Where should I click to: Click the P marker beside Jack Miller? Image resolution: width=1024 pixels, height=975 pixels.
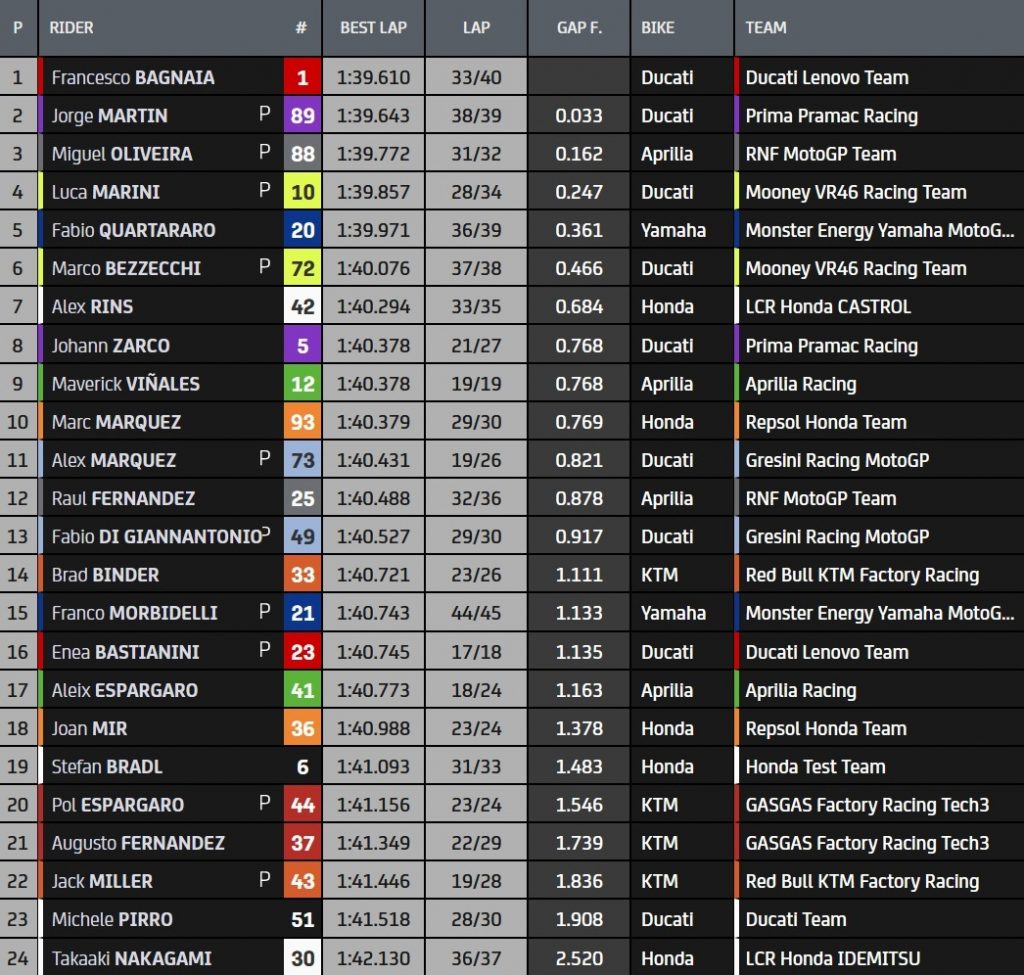click(265, 880)
